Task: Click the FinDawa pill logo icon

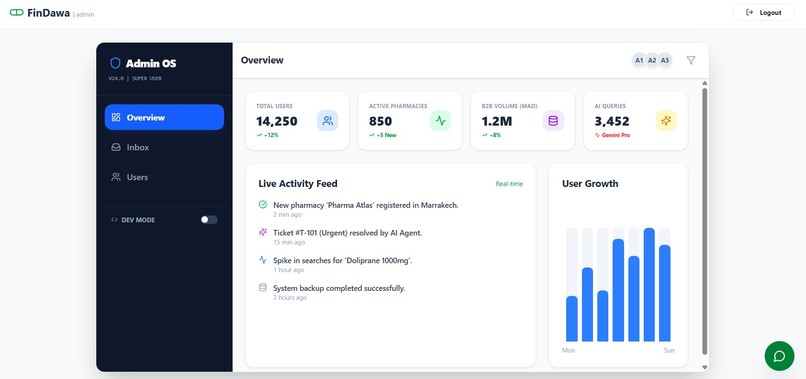Action: [16, 13]
